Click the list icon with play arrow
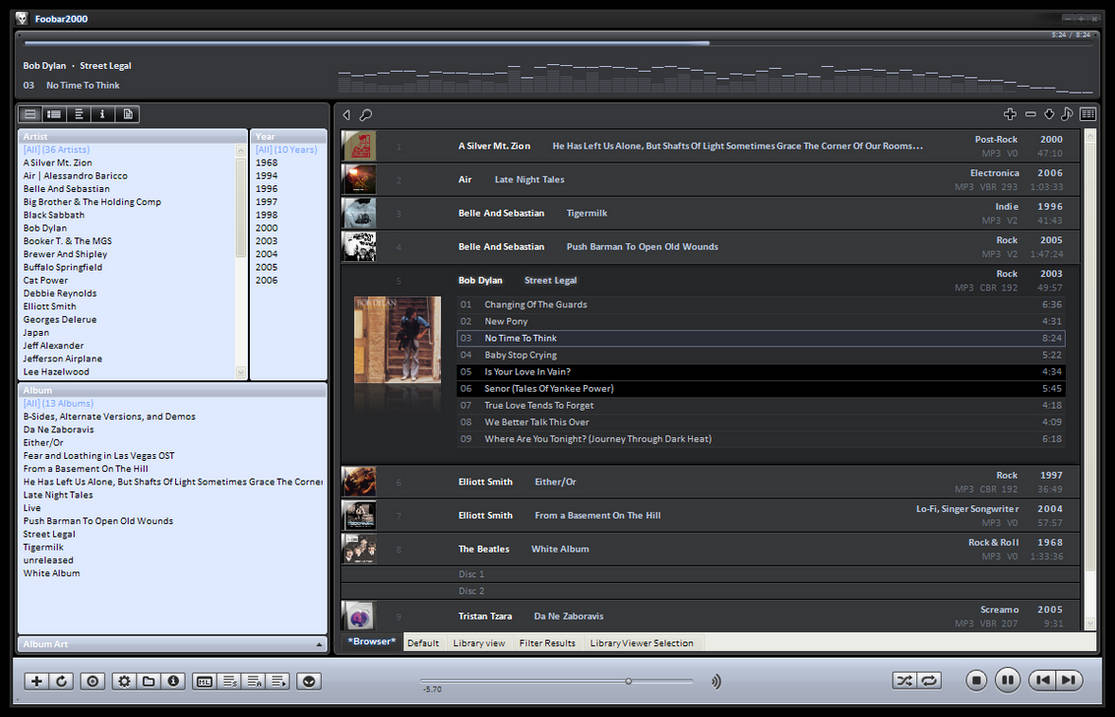The width and height of the screenshot is (1115, 717). (x=278, y=681)
